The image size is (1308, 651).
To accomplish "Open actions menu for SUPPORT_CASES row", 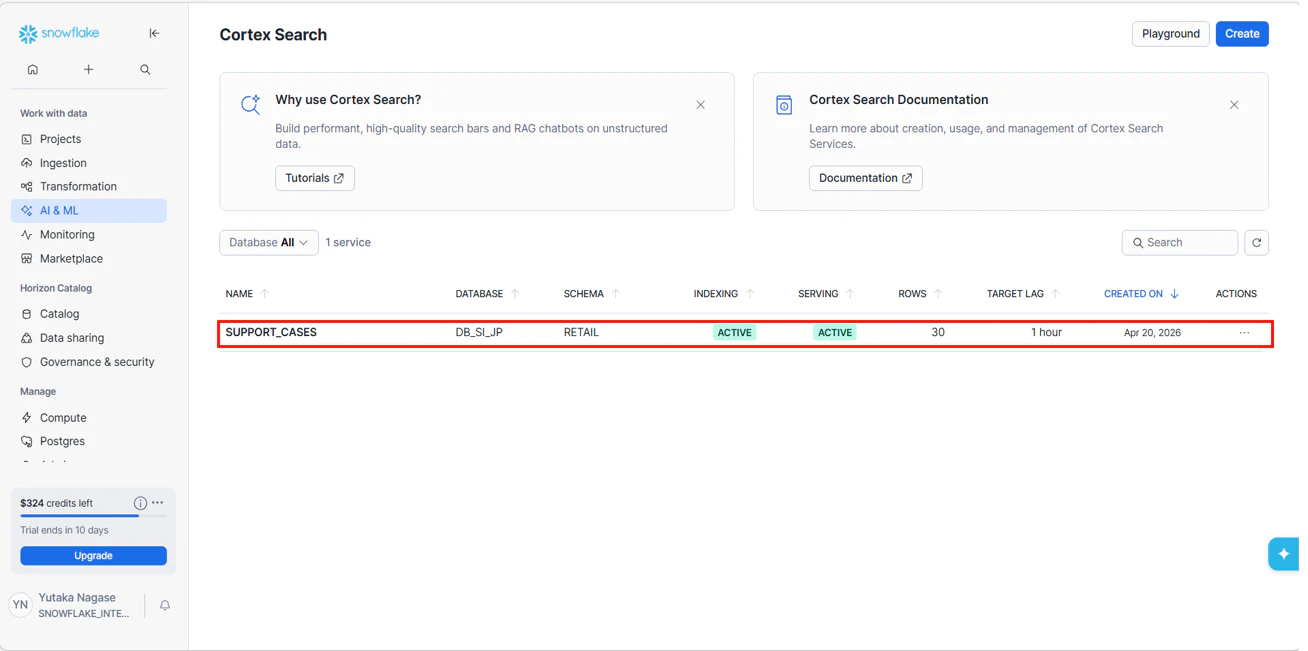I will pyautogui.click(x=1244, y=333).
